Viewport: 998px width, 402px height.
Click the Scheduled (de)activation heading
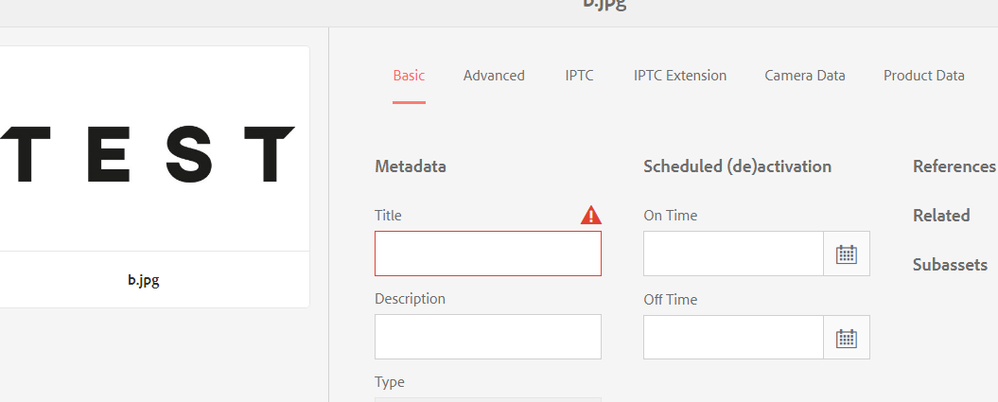pyautogui.click(x=737, y=166)
